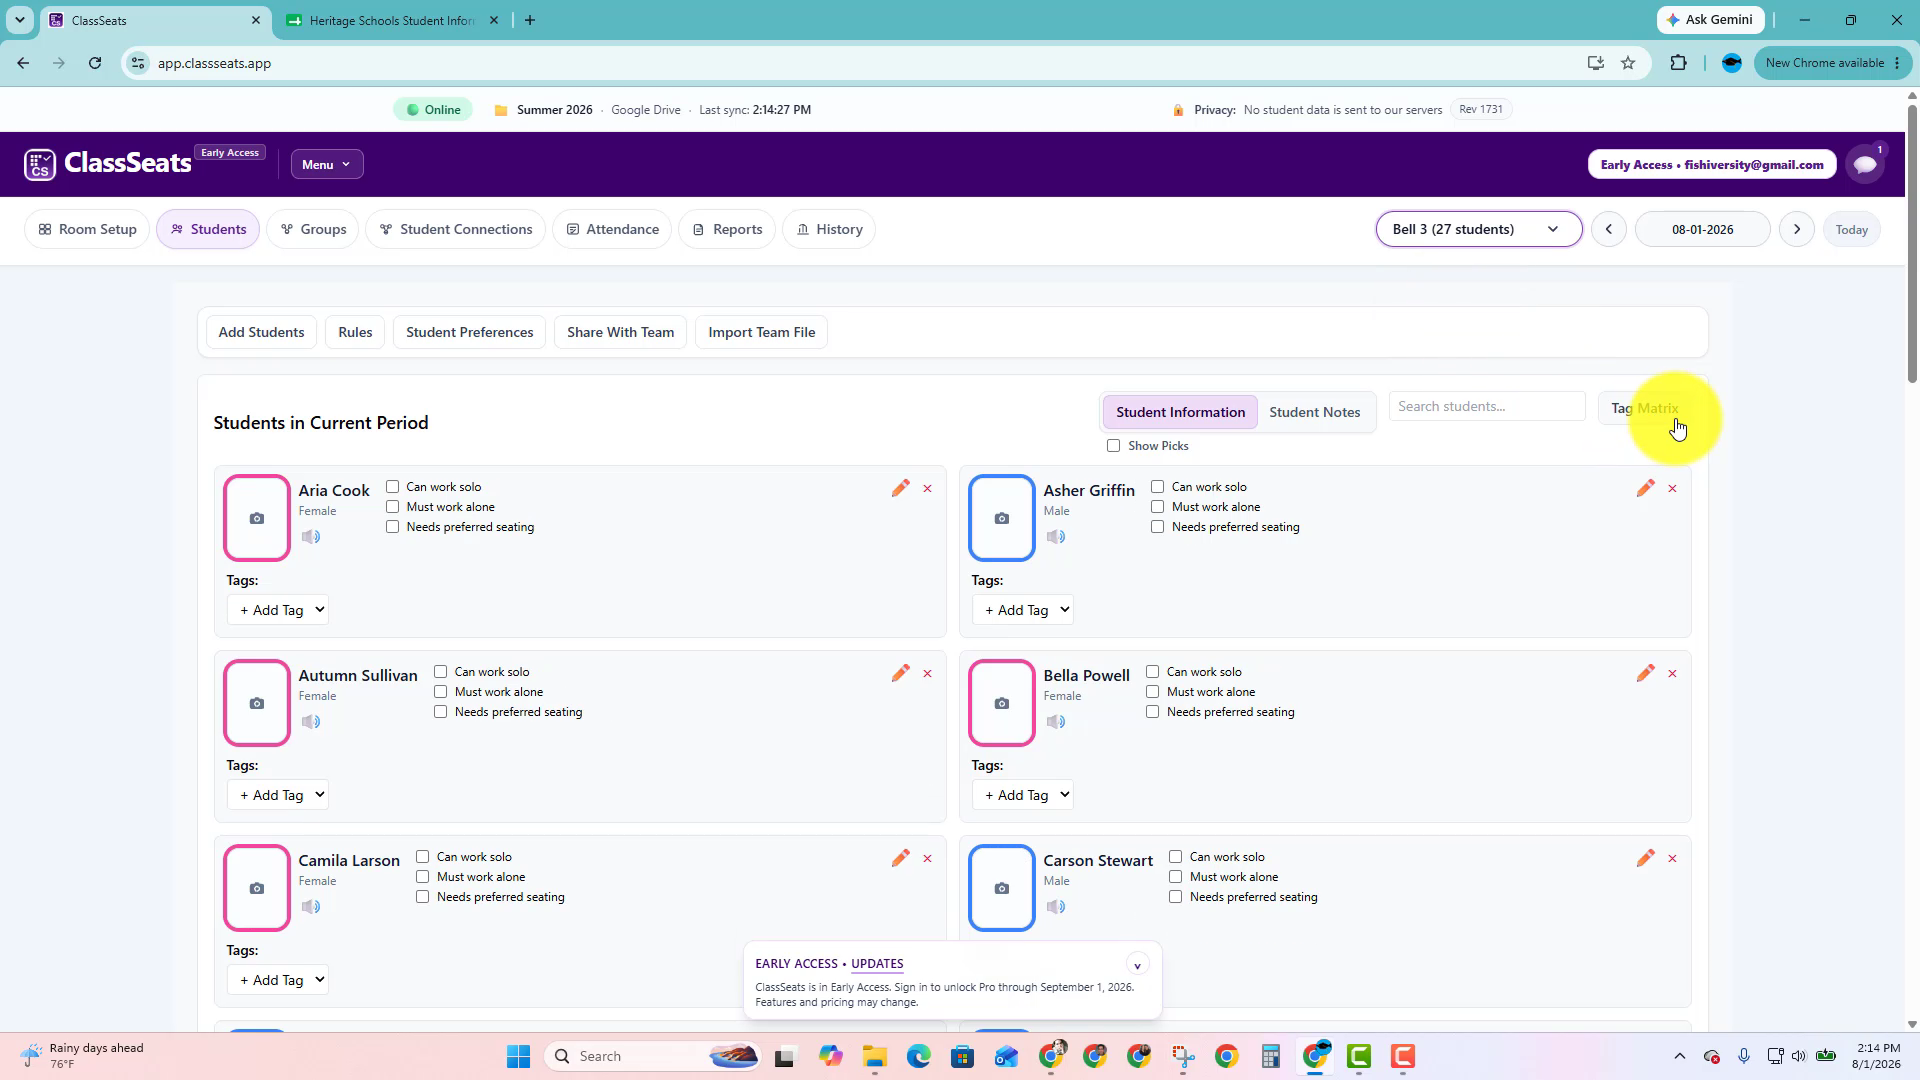Click Share With Team button

coord(620,332)
